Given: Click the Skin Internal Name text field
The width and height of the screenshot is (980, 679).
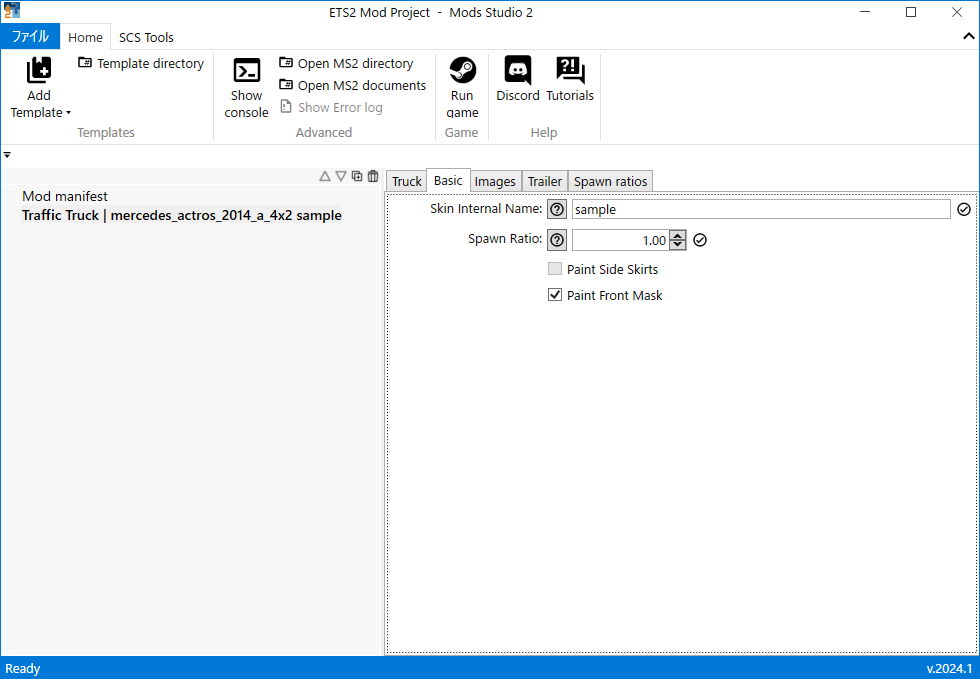Looking at the screenshot, I should tap(760, 210).
